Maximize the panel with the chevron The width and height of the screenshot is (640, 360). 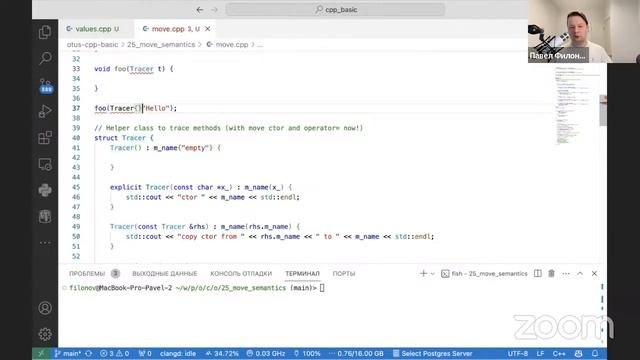click(580, 273)
